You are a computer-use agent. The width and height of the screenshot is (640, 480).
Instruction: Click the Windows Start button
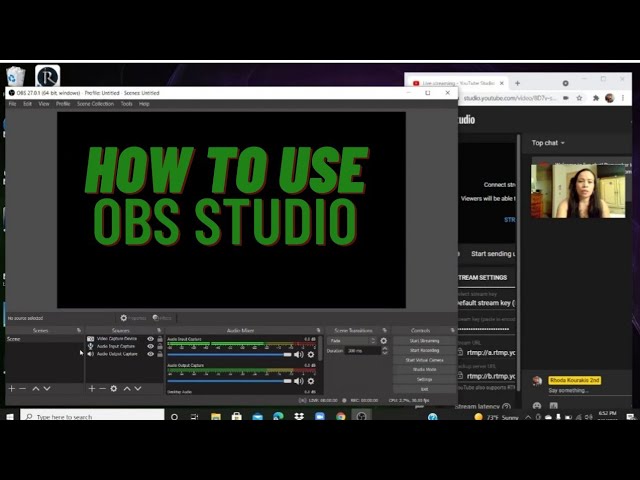pyautogui.click(x=10, y=416)
